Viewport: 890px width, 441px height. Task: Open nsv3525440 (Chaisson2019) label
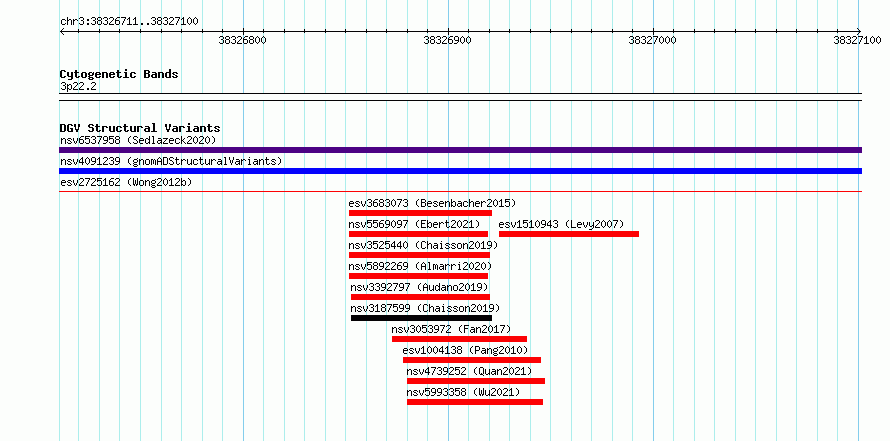(423, 245)
